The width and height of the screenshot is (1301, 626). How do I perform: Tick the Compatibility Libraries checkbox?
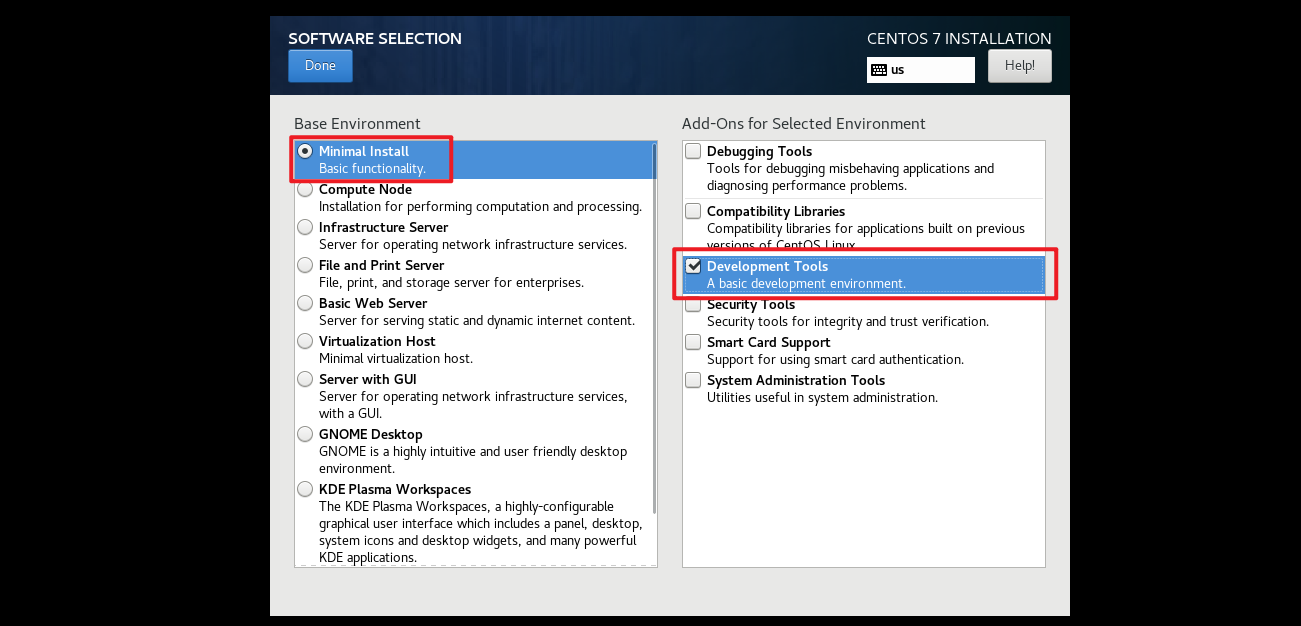point(693,211)
